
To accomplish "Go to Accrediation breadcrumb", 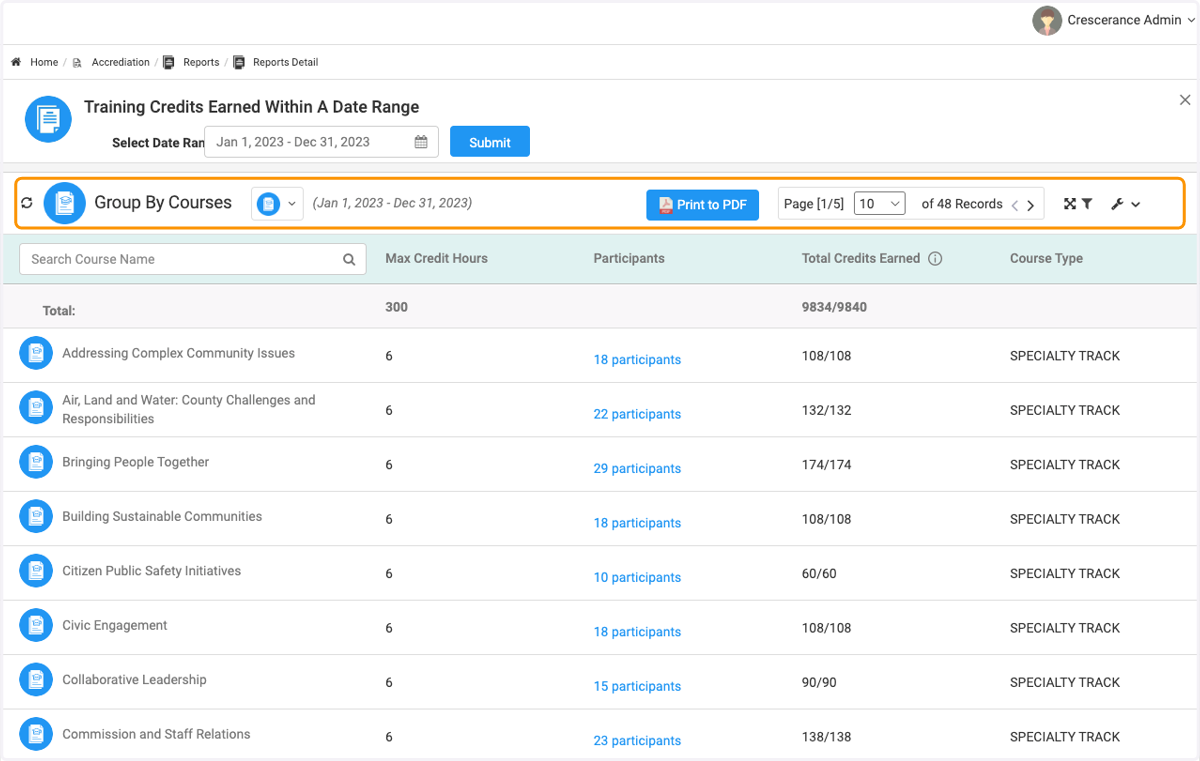I will pos(121,62).
